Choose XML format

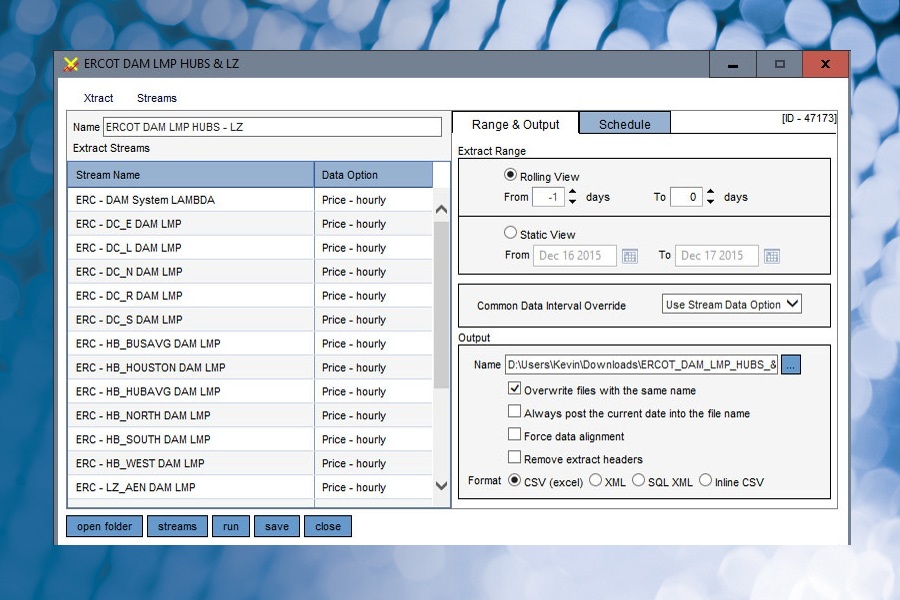596,480
